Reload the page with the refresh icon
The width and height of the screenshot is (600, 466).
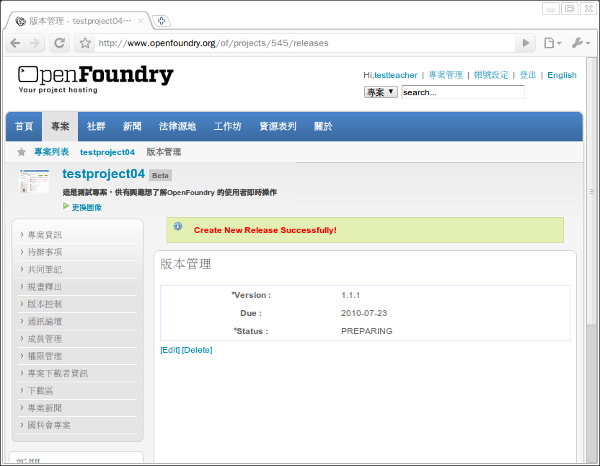59,43
